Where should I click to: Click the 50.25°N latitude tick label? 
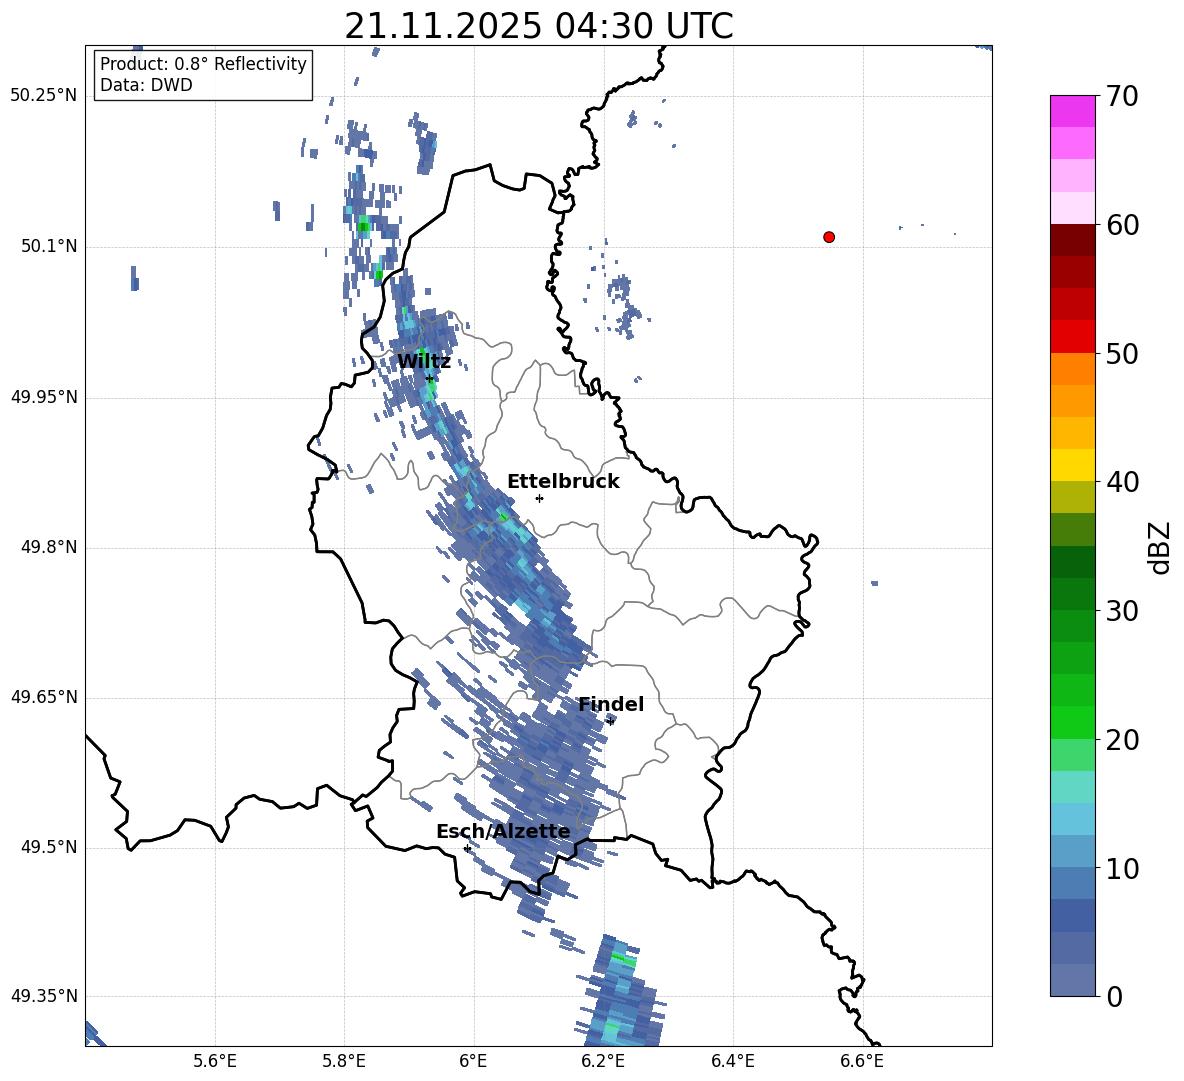tap(44, 96)
